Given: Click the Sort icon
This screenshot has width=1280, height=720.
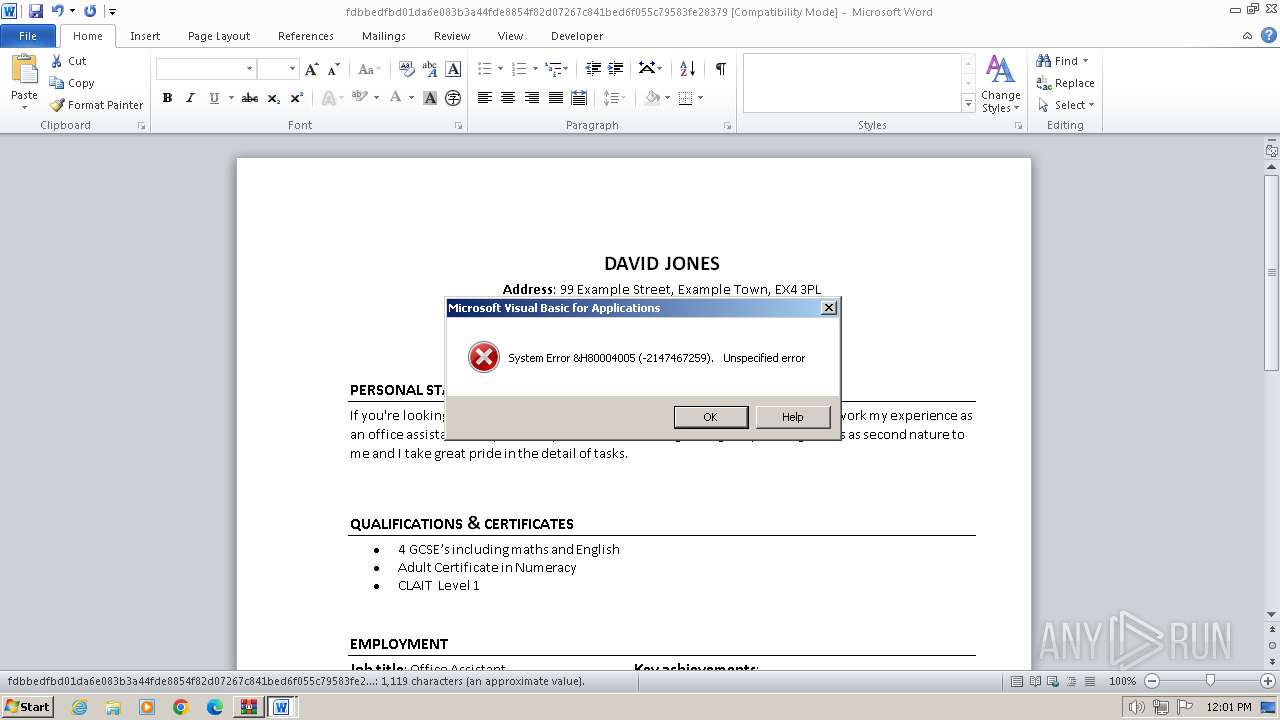Looking at the screenshot, I should click(687, 69).
